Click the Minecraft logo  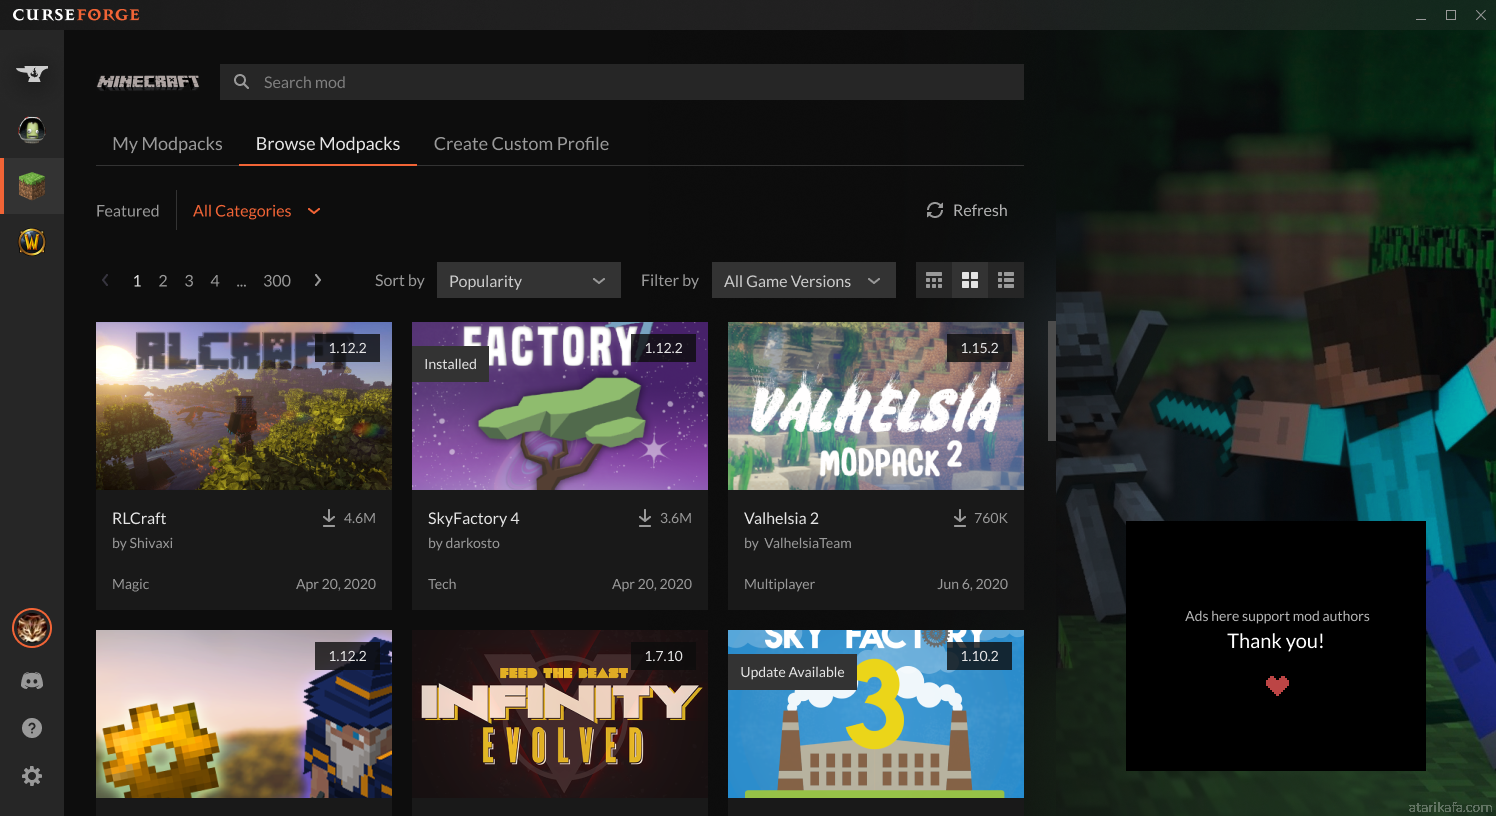click(148, 82)
